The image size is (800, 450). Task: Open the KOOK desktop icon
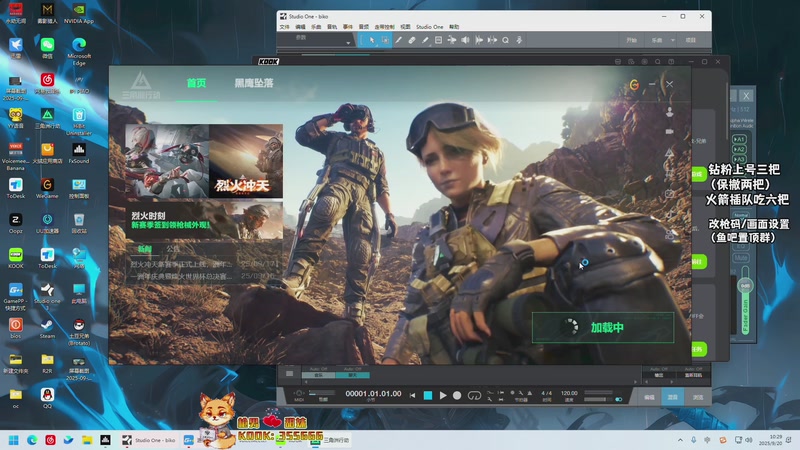pyautogui.click(x=16, y=258)
